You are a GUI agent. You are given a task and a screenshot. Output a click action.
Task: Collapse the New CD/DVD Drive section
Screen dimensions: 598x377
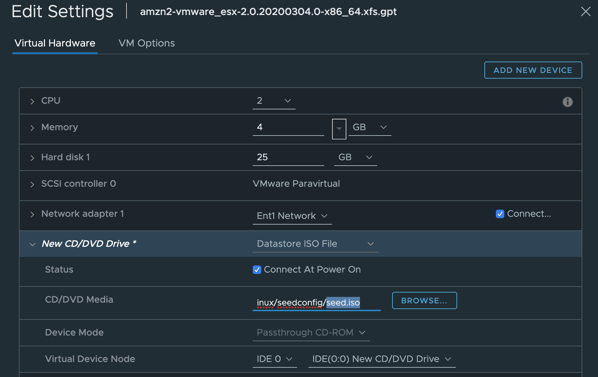[x=32, y=244]
